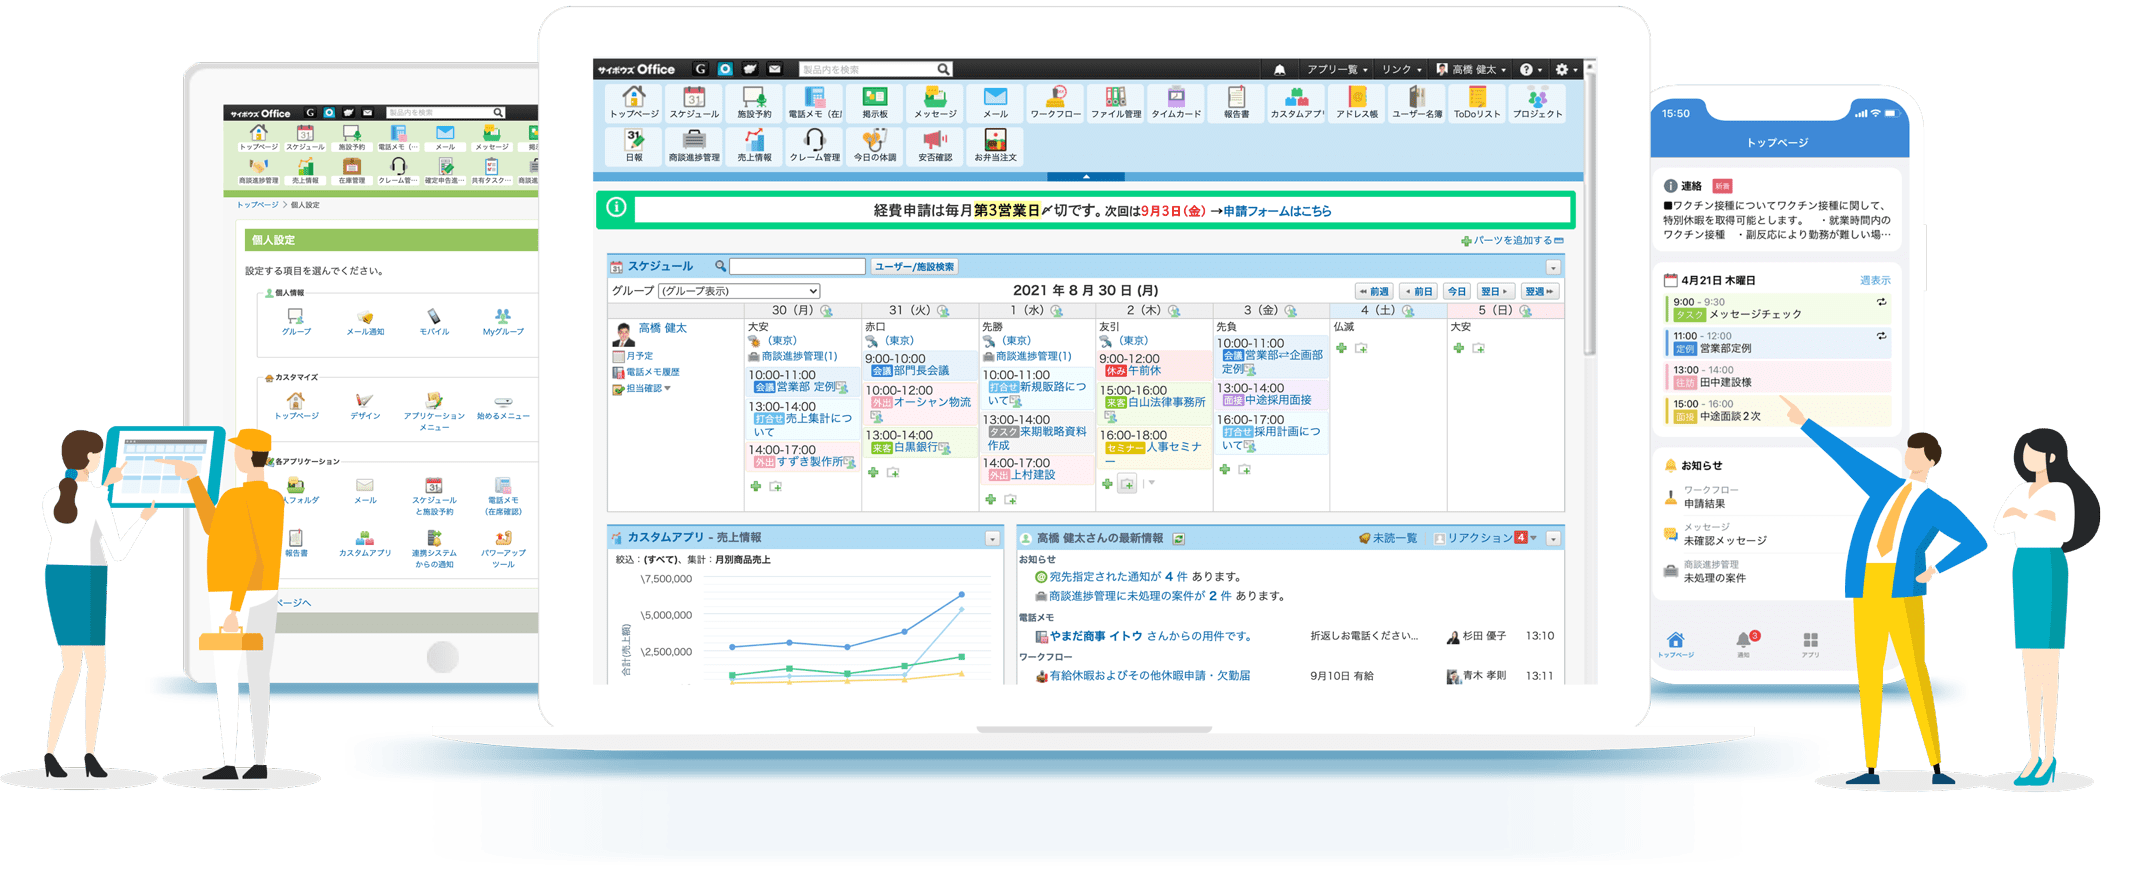Open the ファイル管理 app icon

[1115, 102]
